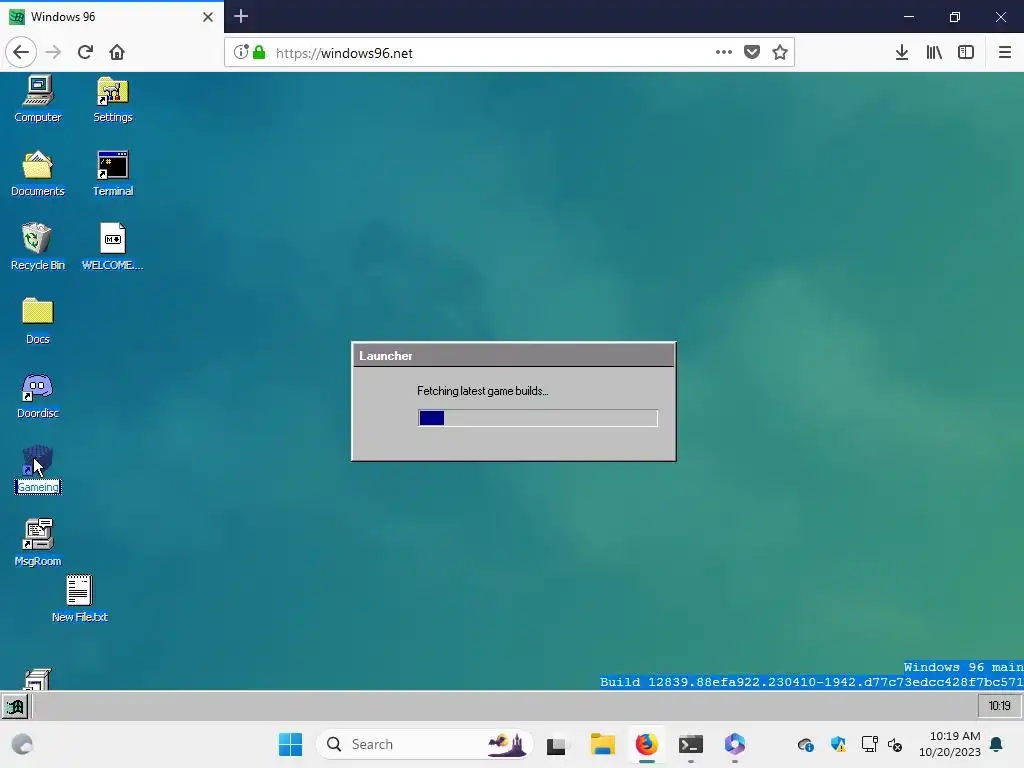This screenshot has height=768, width=1024.
Task: Open the Windows Security tray icon
Action: point(839,744)
